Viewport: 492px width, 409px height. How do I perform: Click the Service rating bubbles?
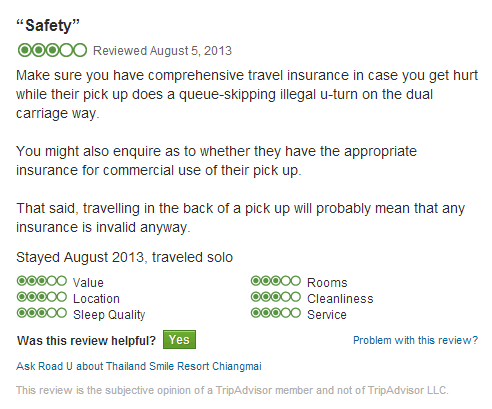coord(276,313)
